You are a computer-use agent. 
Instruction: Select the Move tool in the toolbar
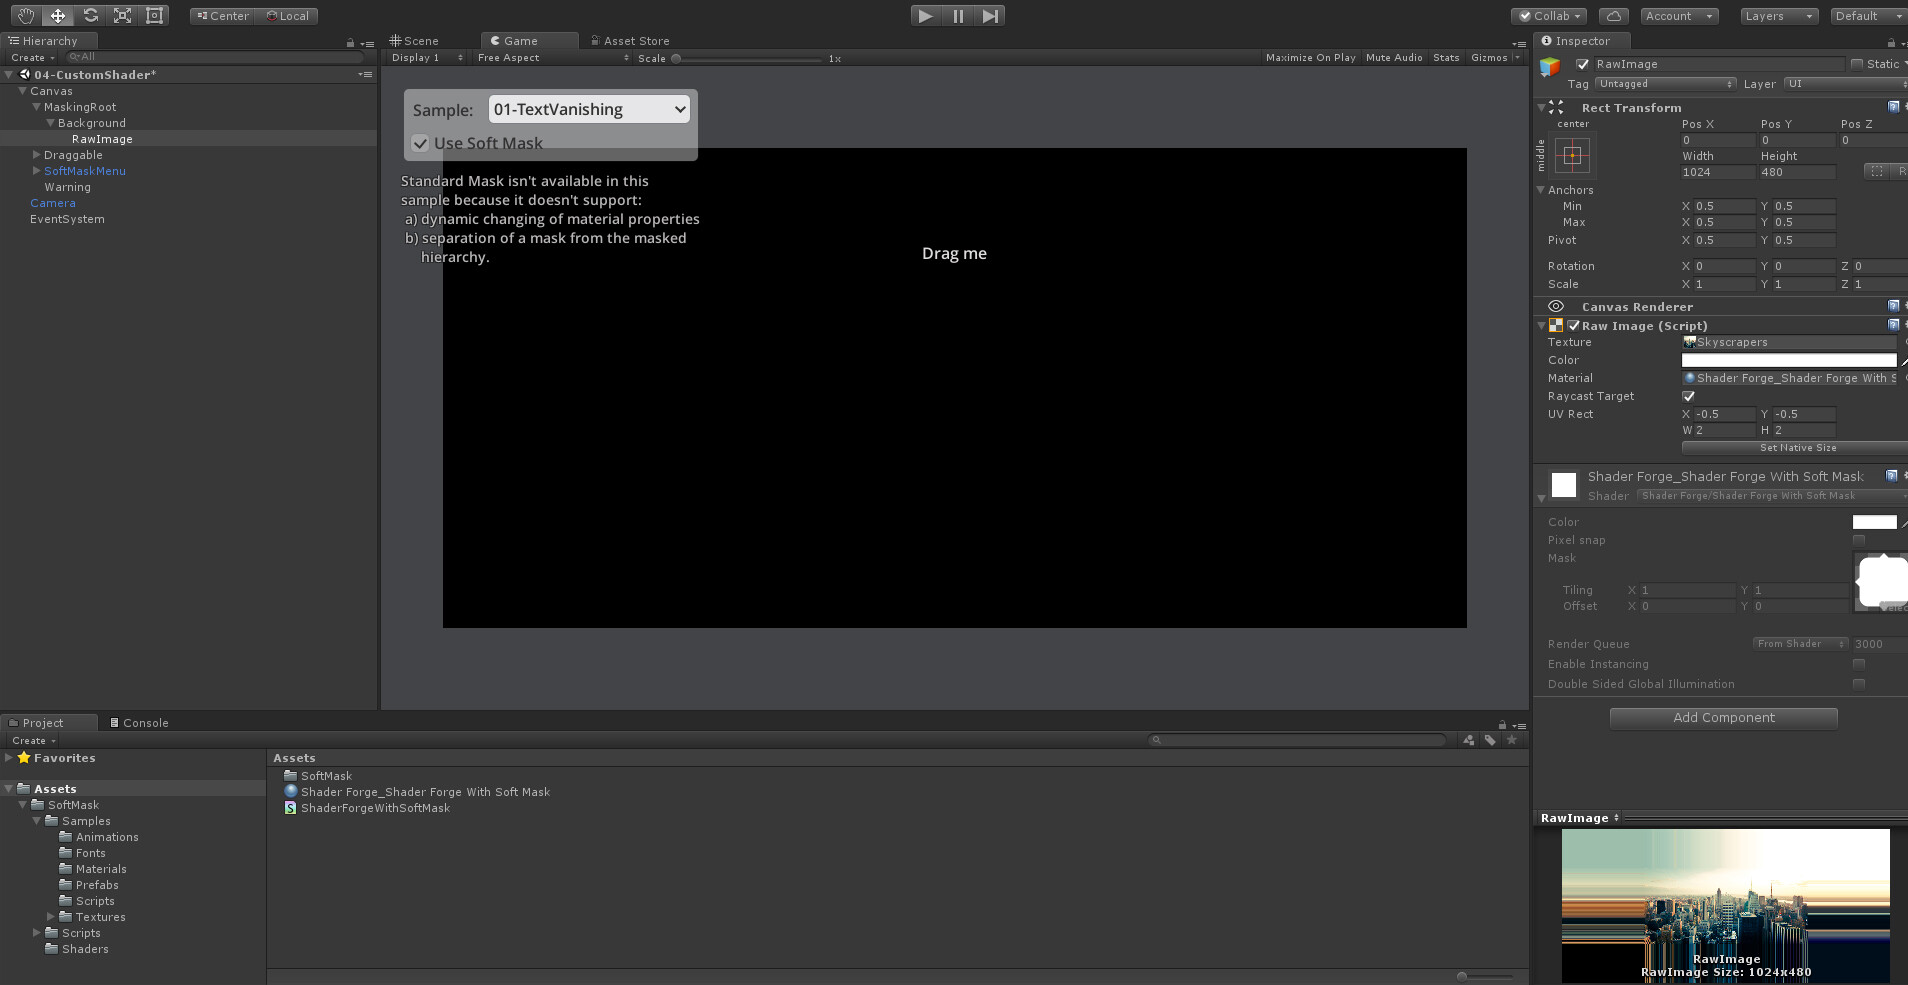pyautogui.click(x=57, y=15)
